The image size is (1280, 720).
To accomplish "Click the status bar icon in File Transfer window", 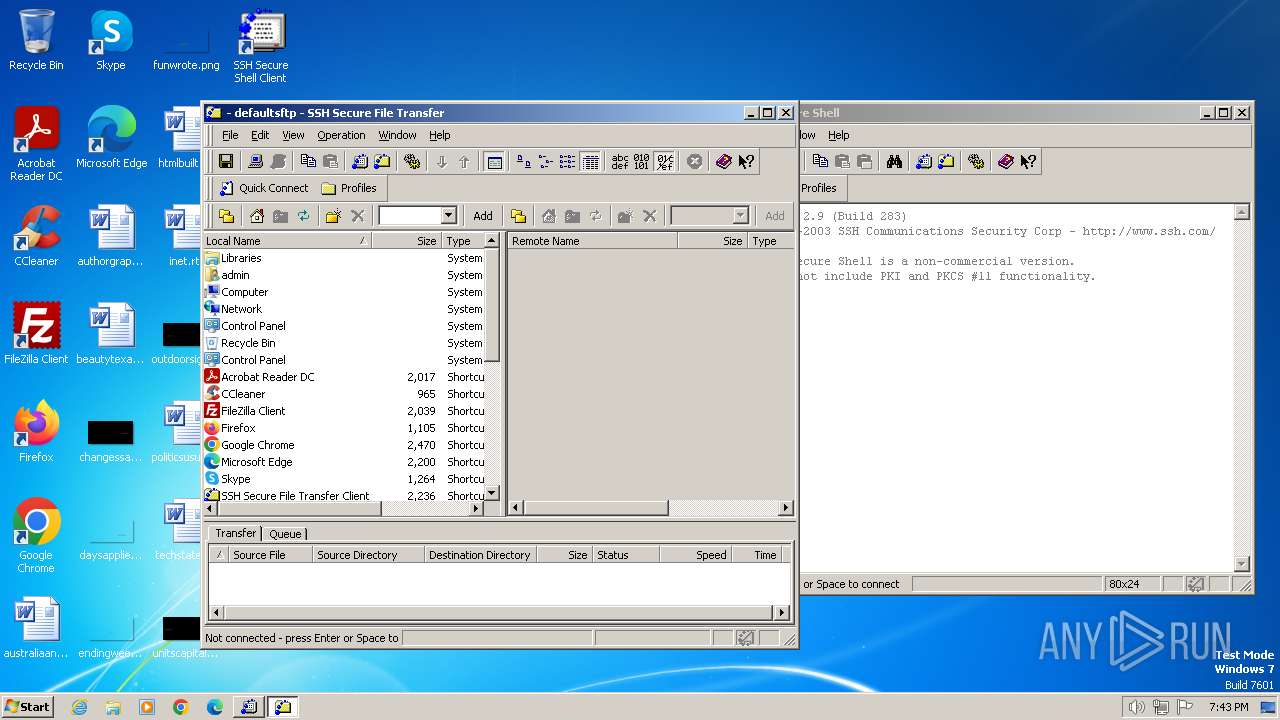I will 745,638.
